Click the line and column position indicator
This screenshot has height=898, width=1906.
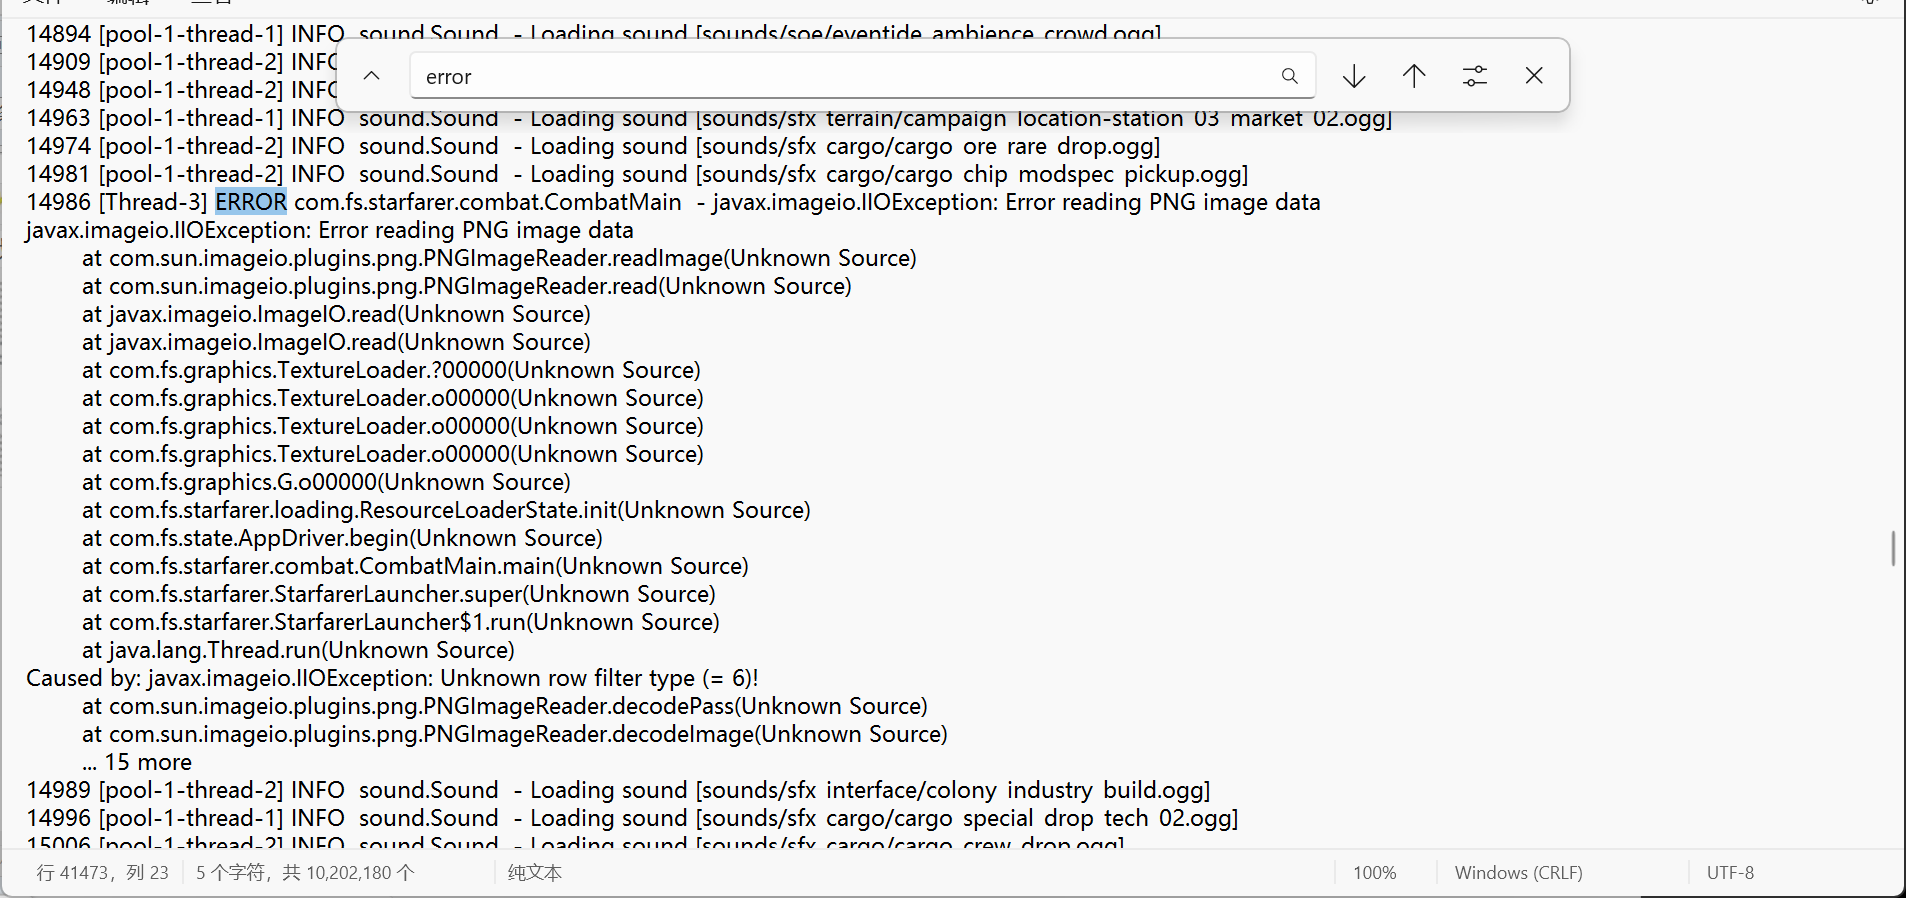tap(102, 873)
